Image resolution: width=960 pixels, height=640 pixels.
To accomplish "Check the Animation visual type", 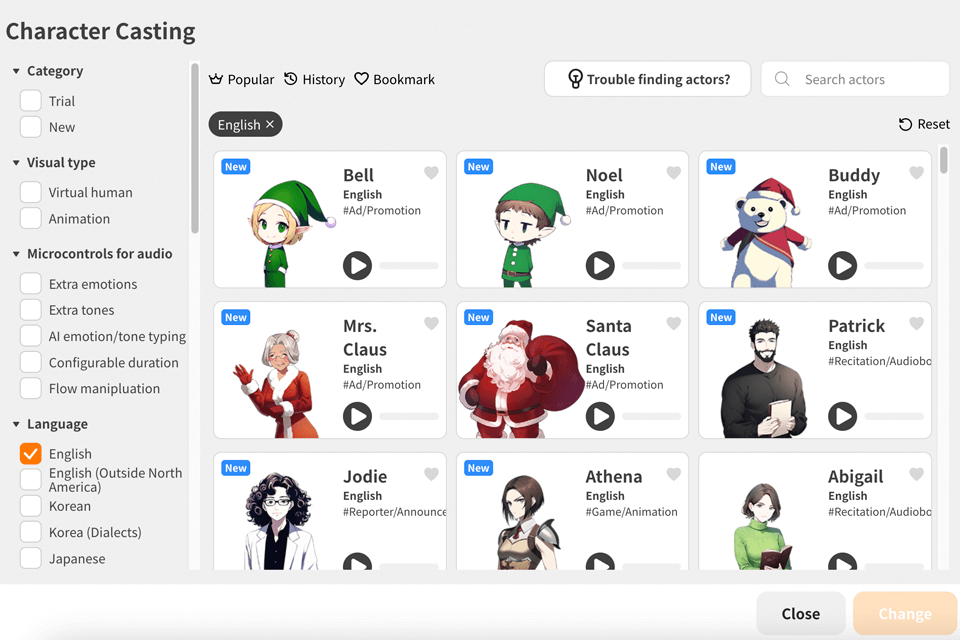I will tap(31, 219).
